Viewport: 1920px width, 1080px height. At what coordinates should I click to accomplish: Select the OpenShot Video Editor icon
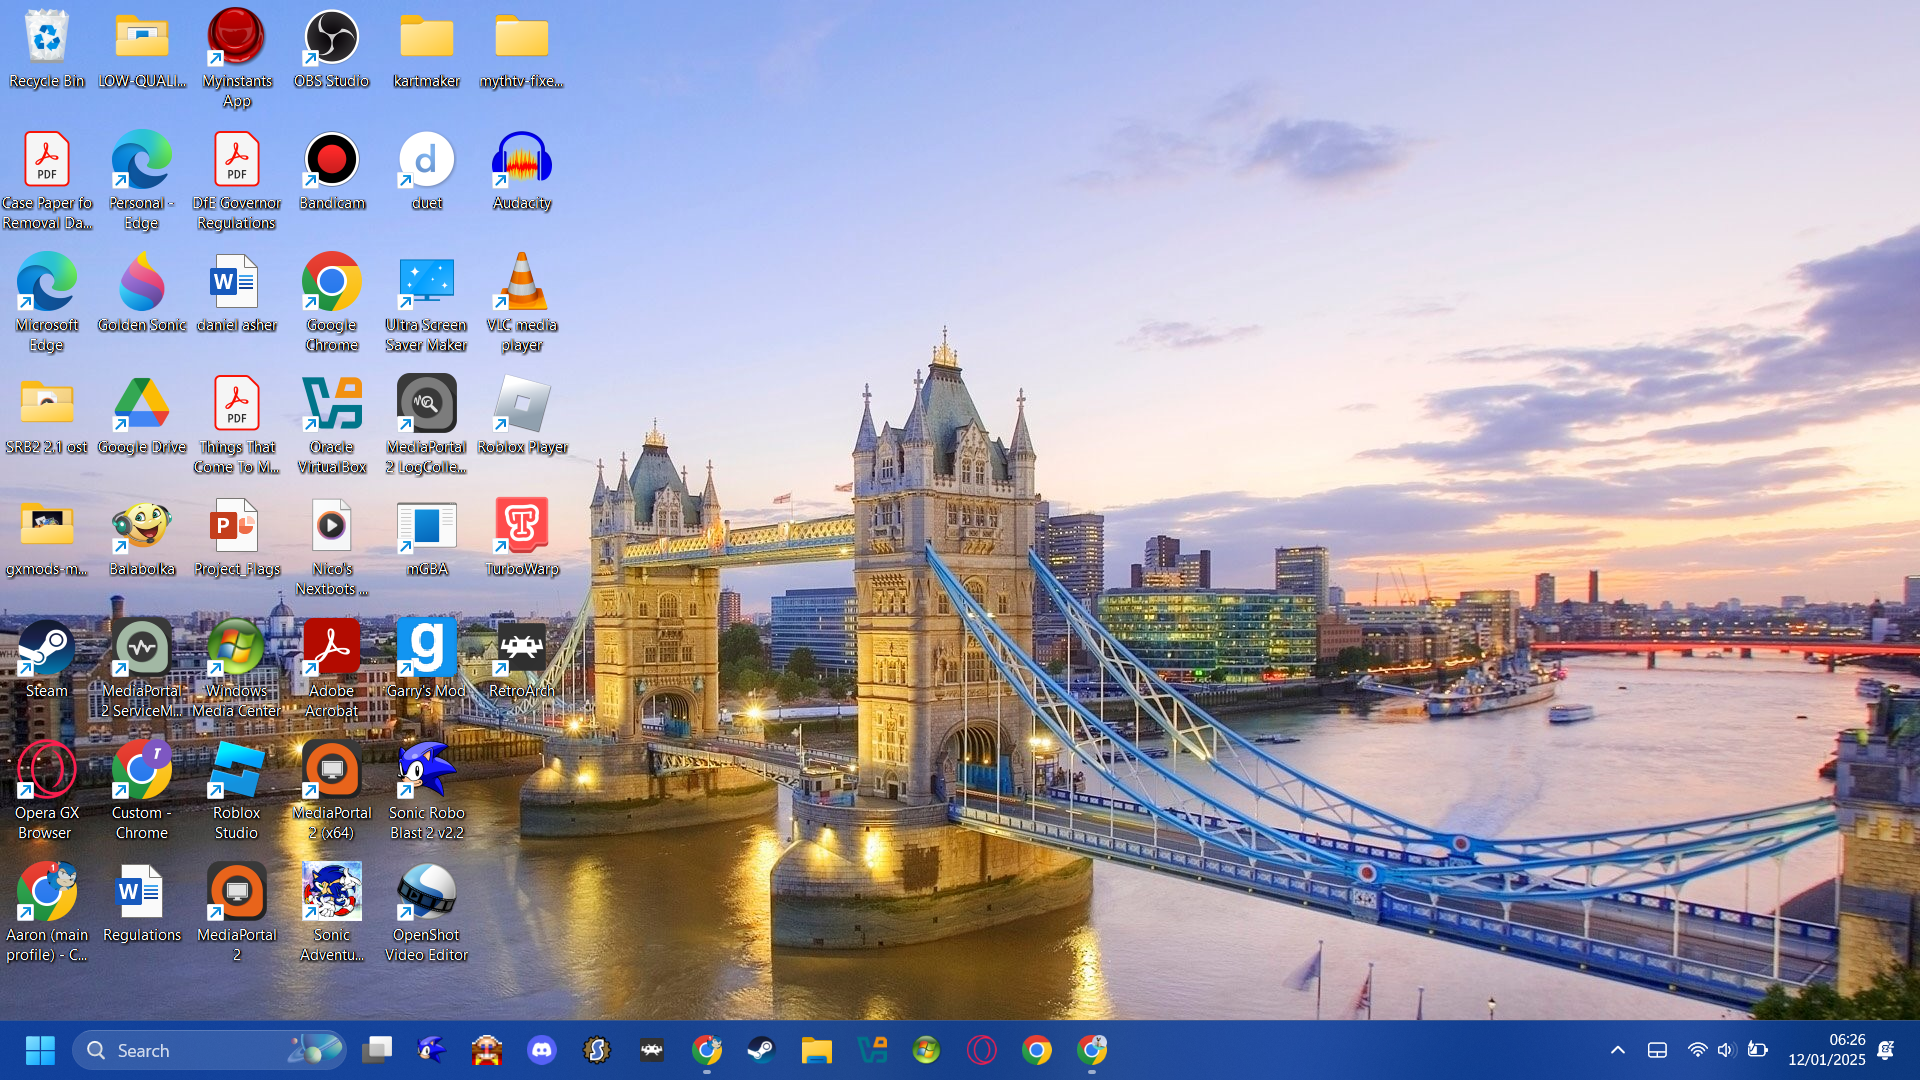(427, 892)
